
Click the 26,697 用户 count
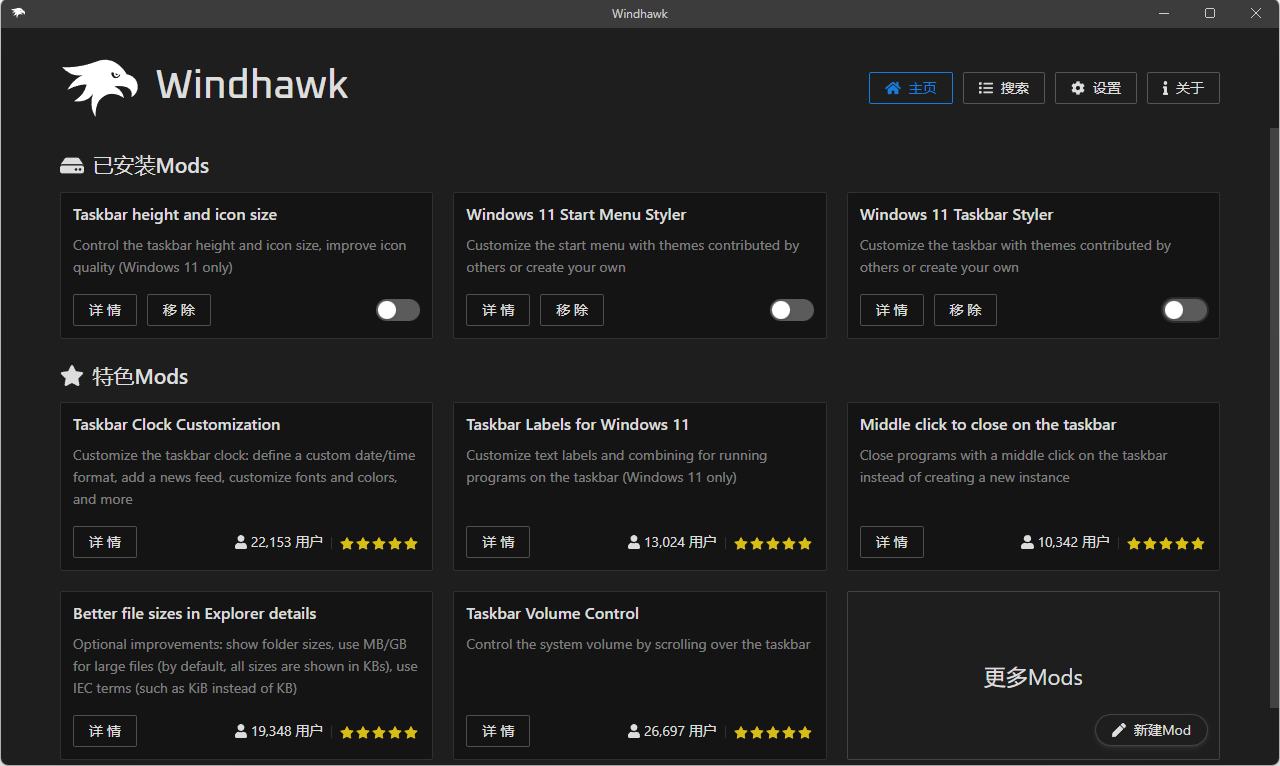[680, 731]
